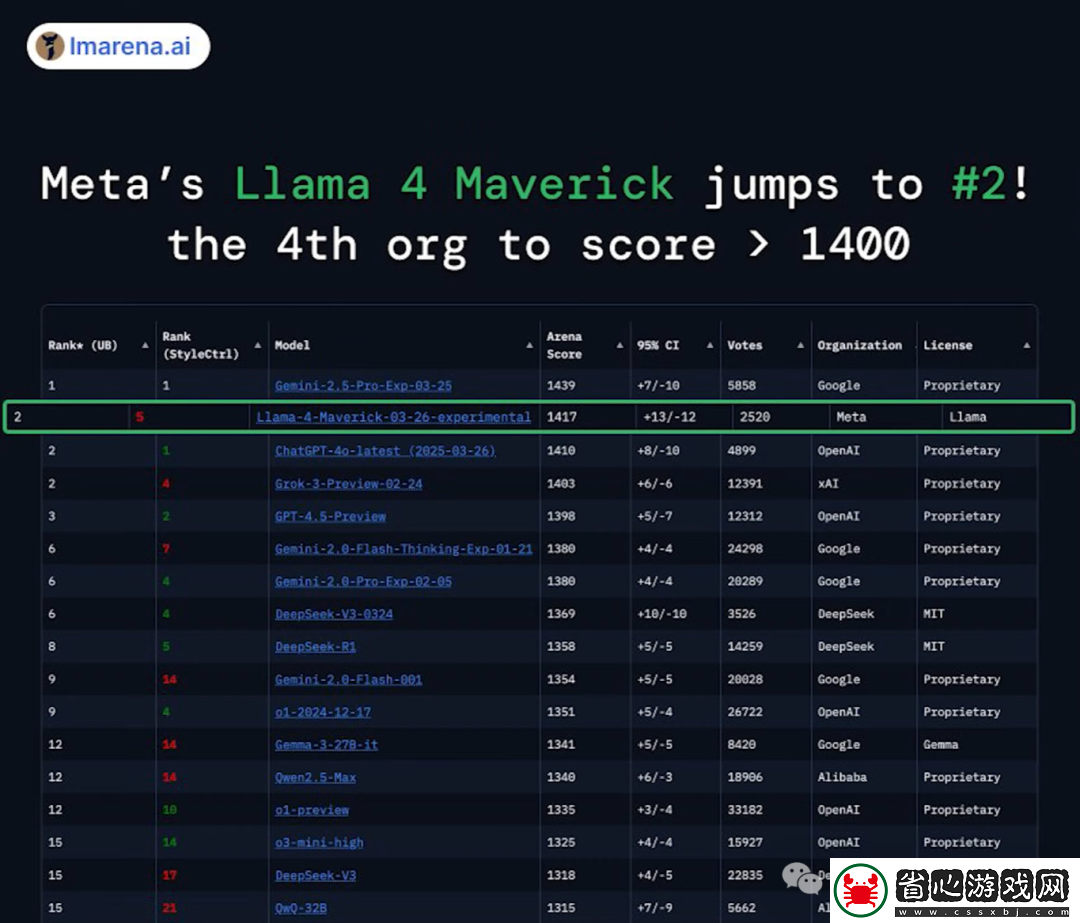The height and width of the screenshot is (923, 1080).
Task: Open Grok-3-Preview-02-24 model link
Action: [x=349, y=484]
